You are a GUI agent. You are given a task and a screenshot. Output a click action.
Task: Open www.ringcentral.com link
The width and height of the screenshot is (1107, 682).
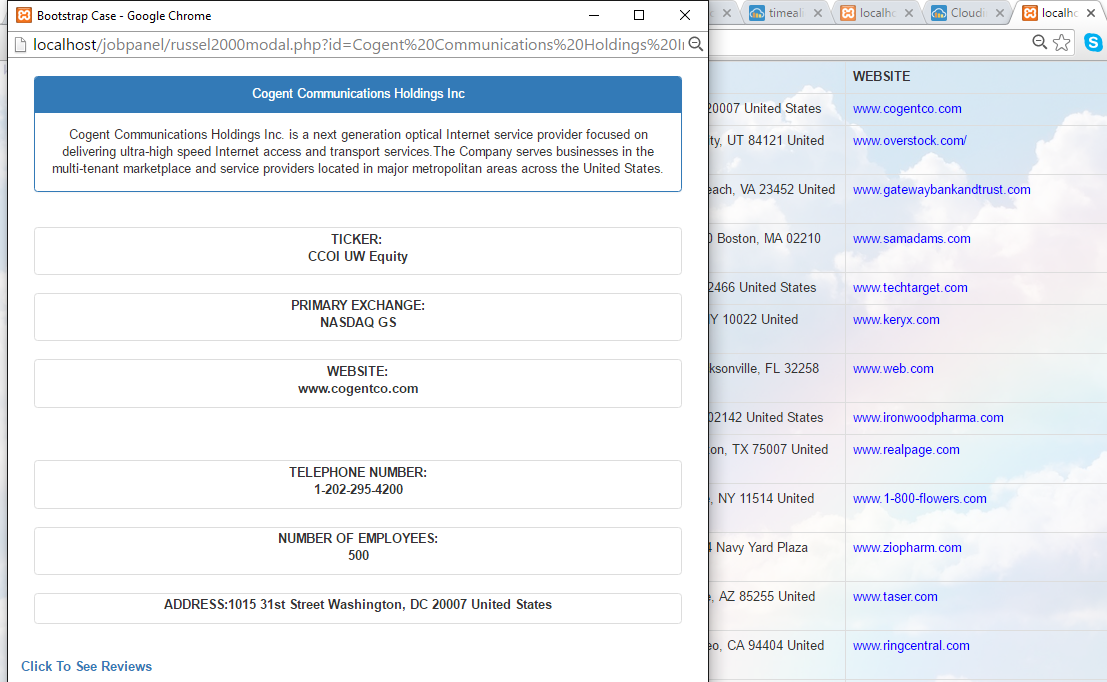click(x=911, y=645)
